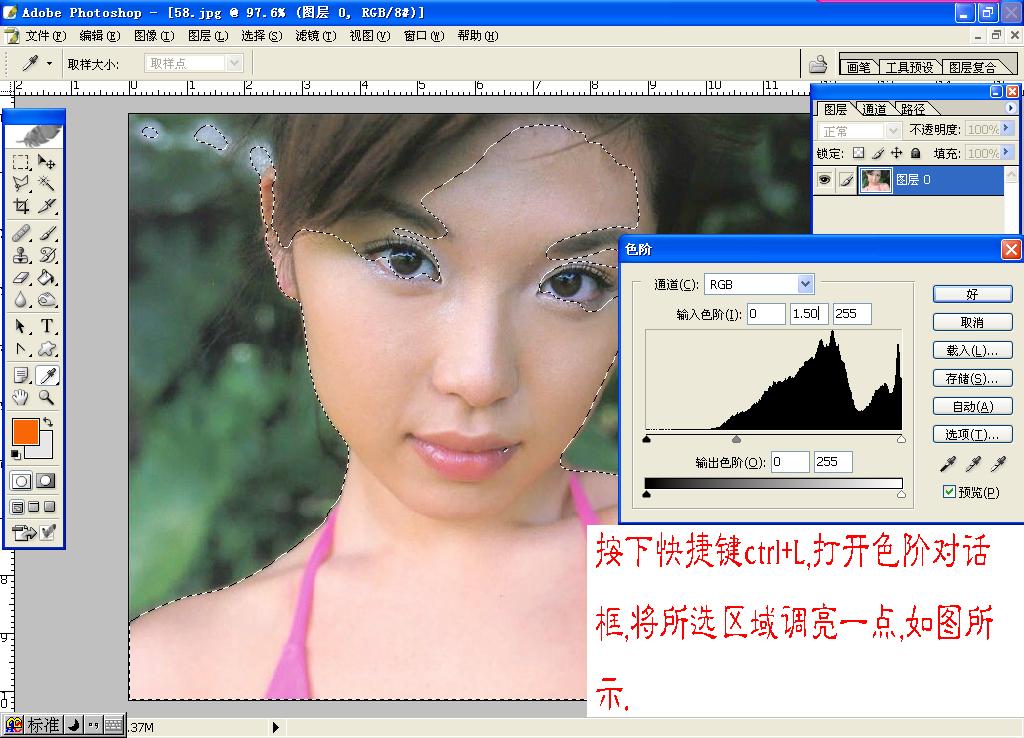
Task: Select the Brush tool
Action: tap(46, 233)
